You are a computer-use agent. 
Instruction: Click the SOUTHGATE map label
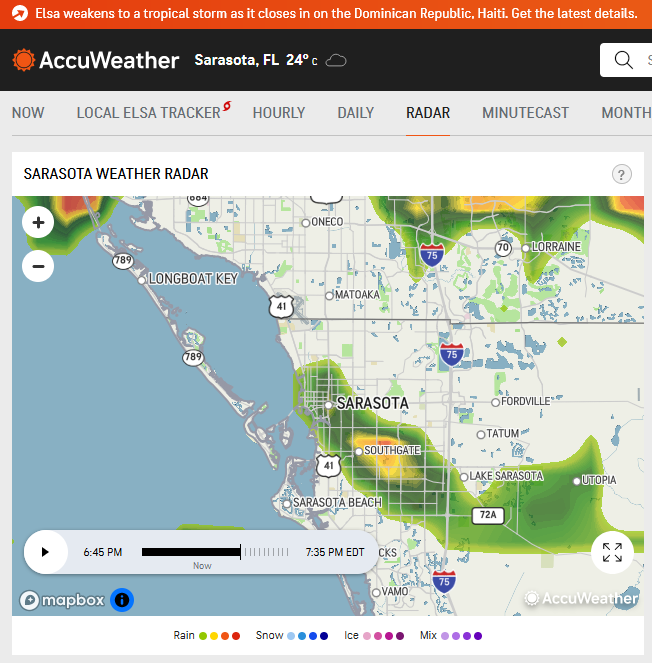(x=392, y=450)
